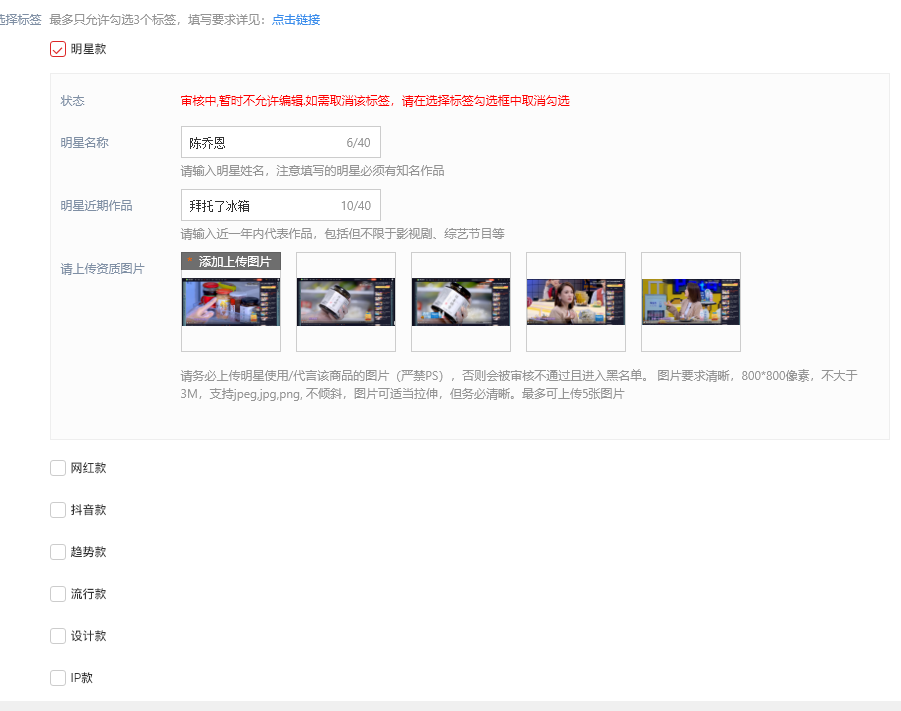Open fifth thumbnail with yellow studio set

click(x=691, y=302)
